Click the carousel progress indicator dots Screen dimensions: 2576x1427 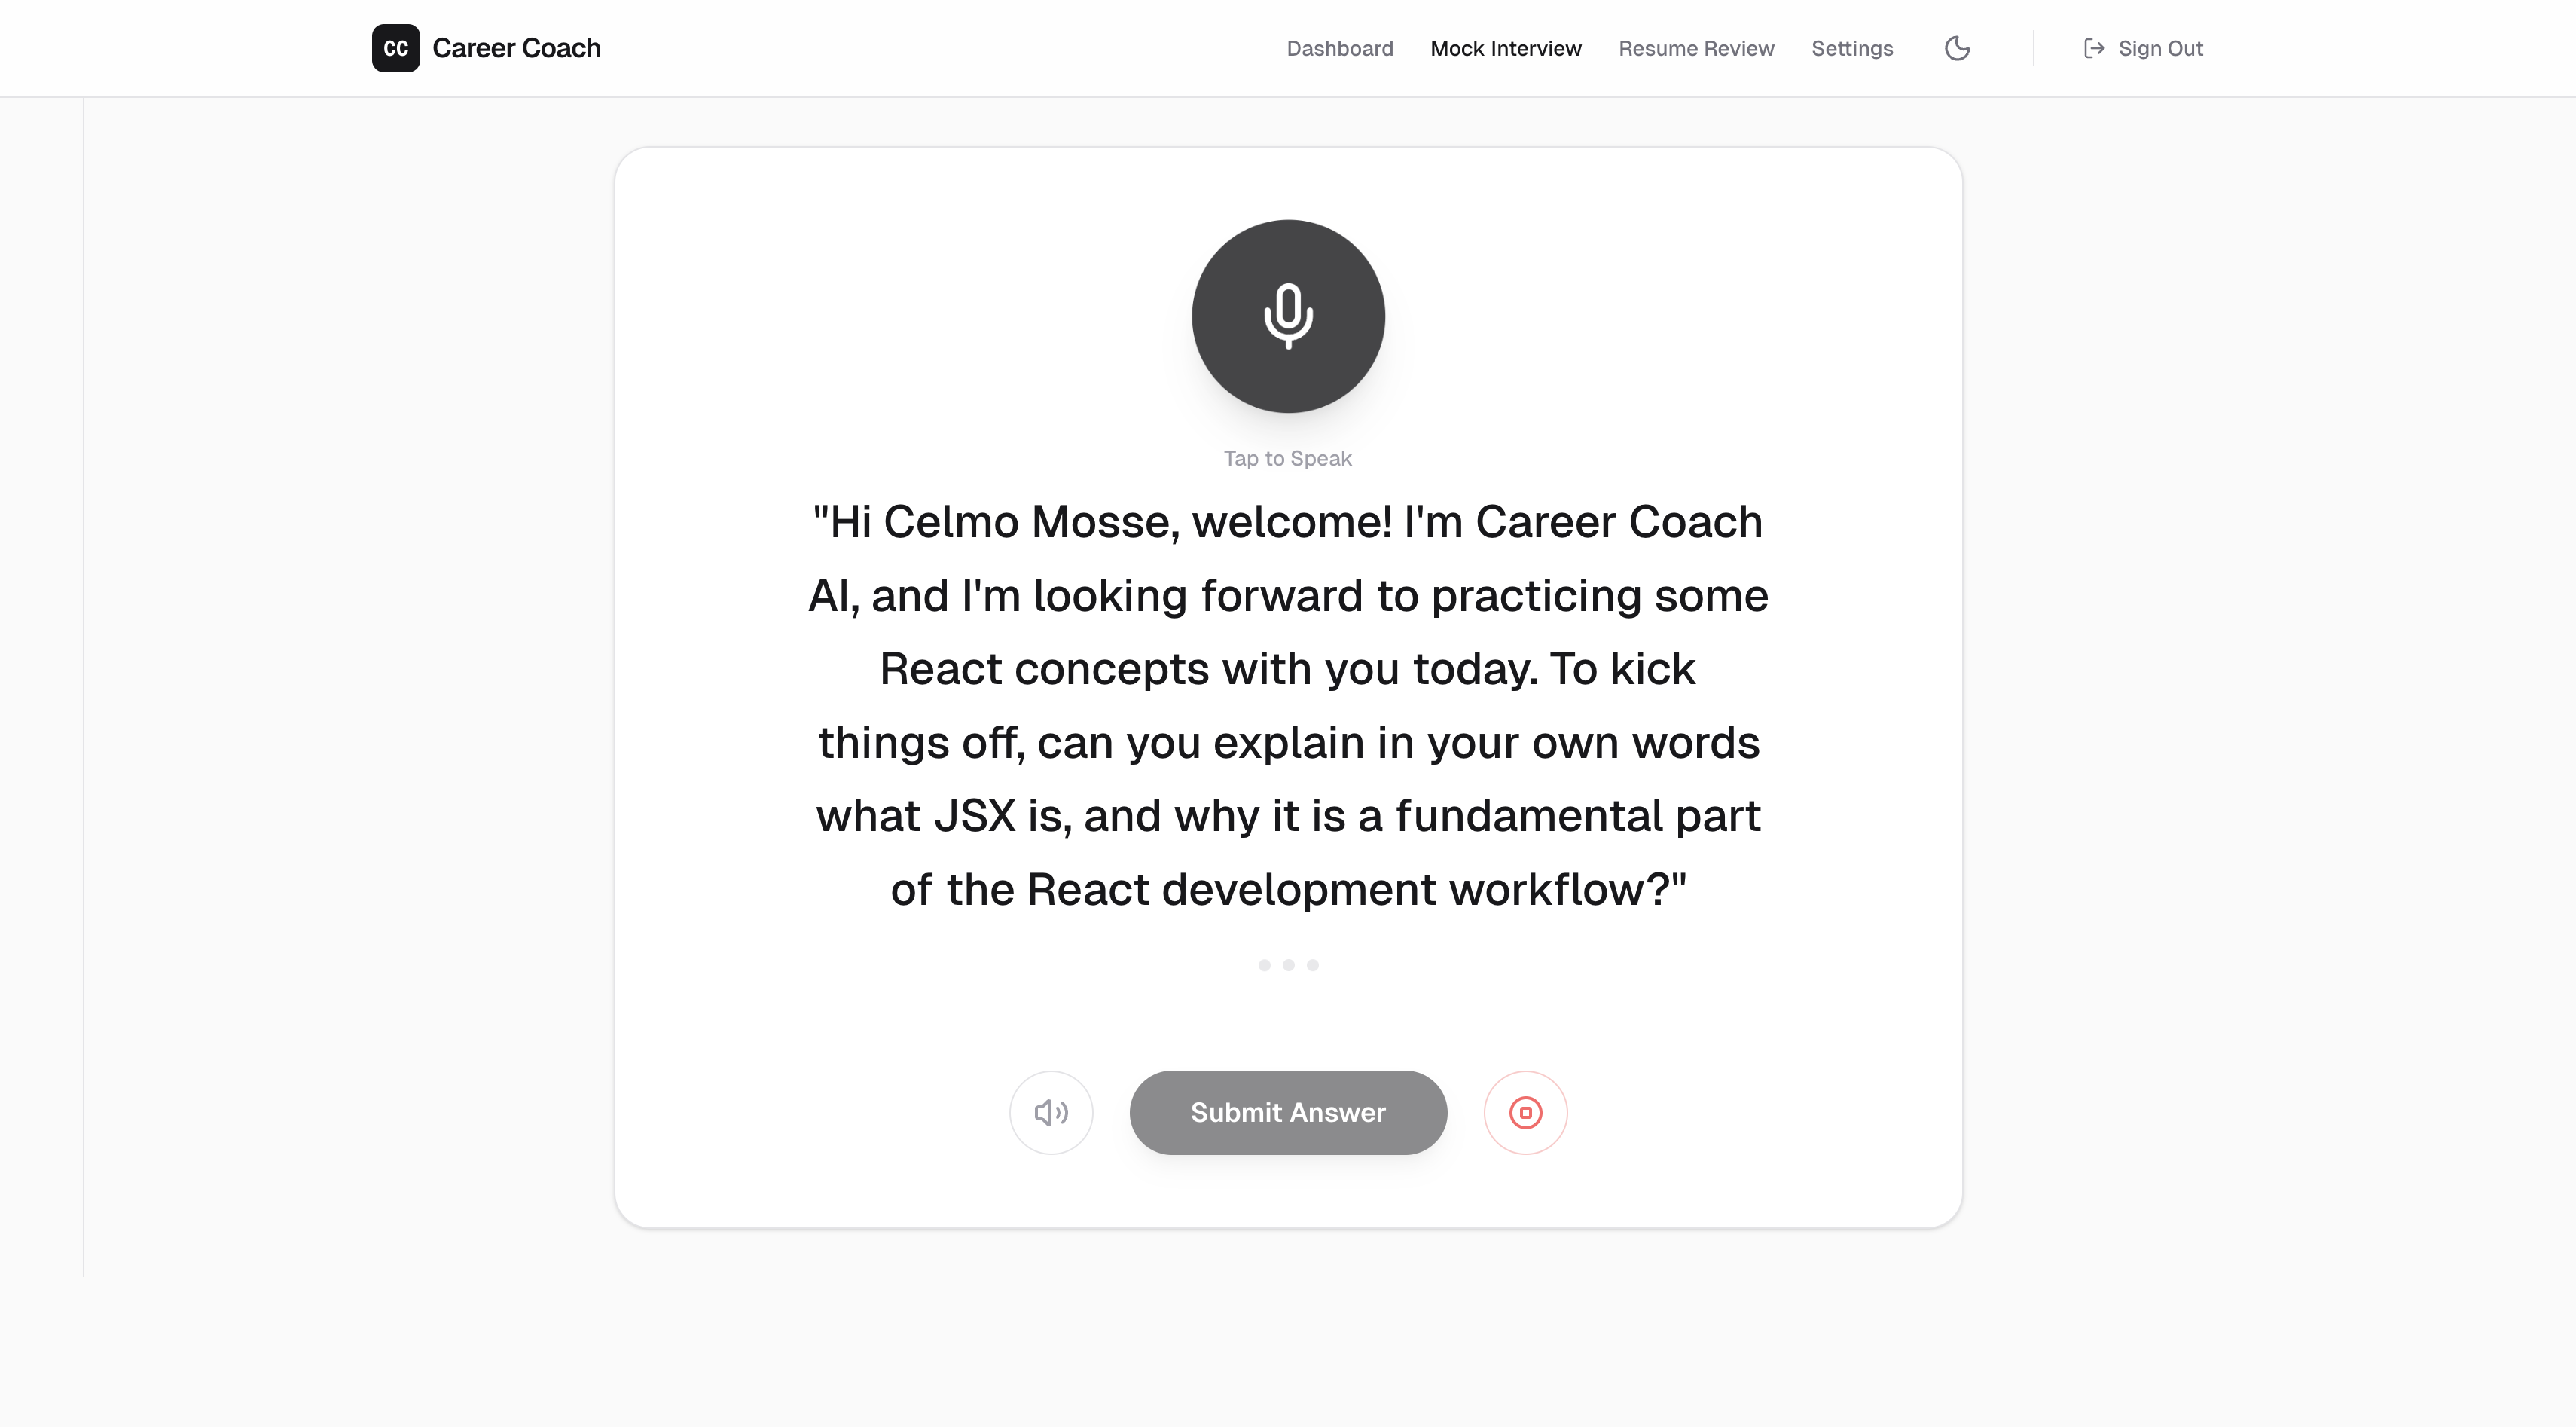(1288, 965)
